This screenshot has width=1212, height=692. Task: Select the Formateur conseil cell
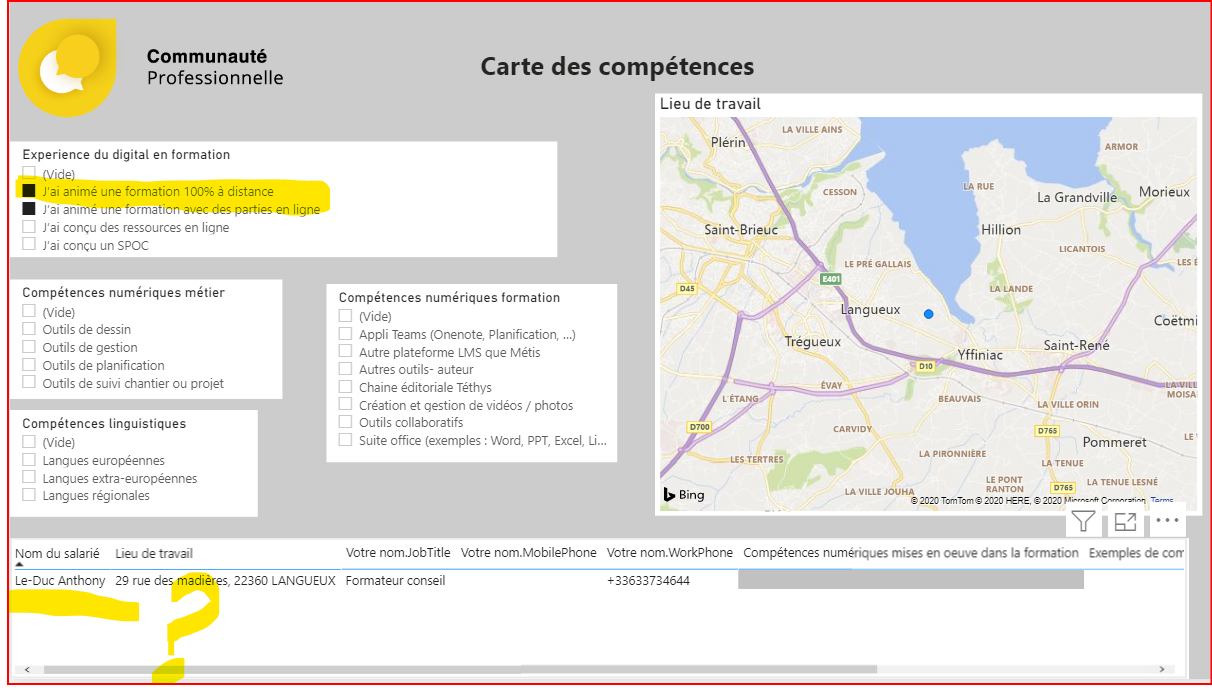396,581
